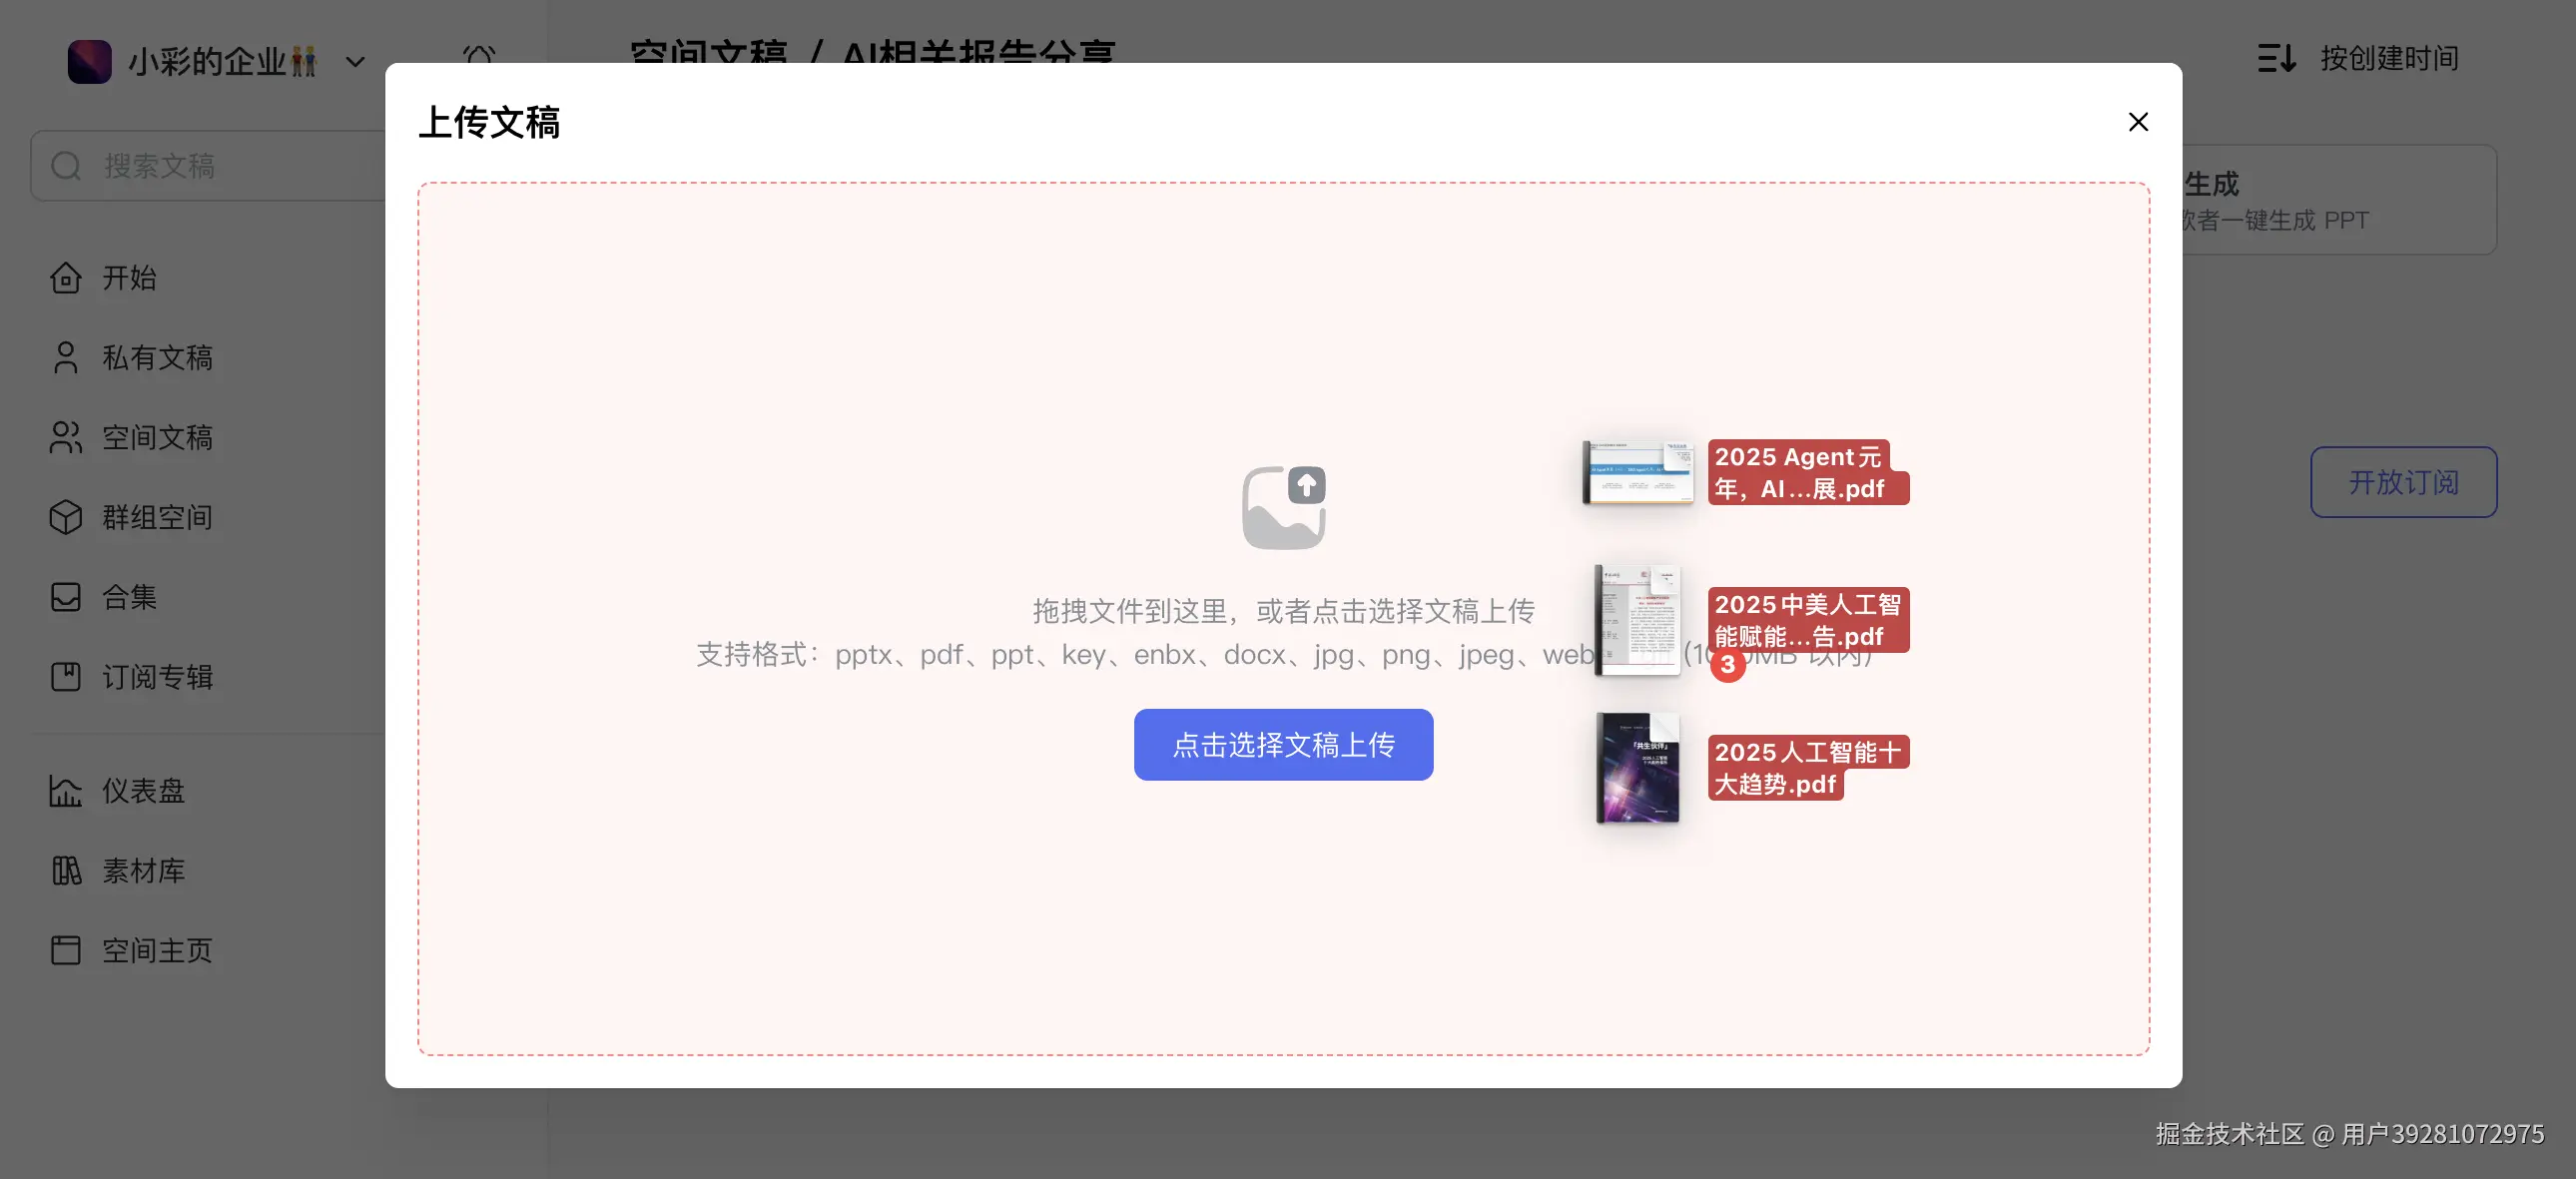Expand the 小彩的企业 workspace dropdown
This screenshot has height=1179, width=2576.
(355, 62)
